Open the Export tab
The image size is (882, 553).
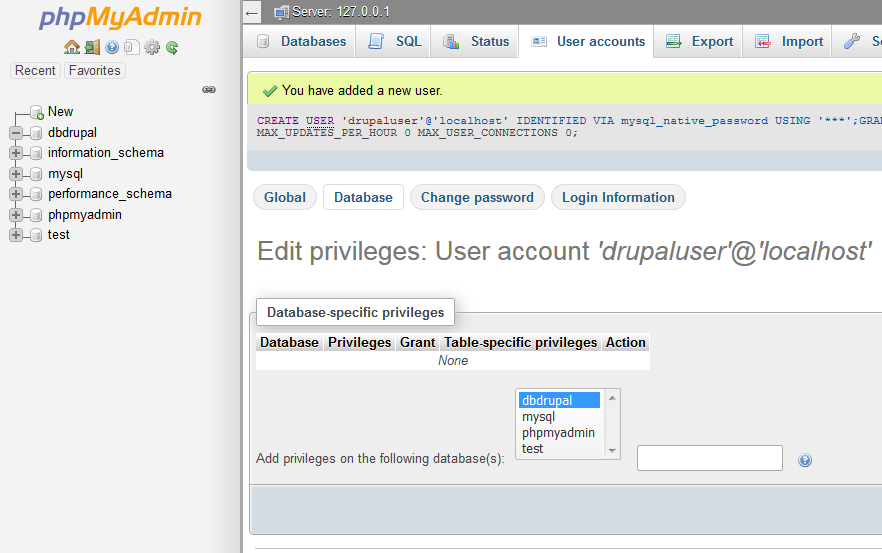(x=698, y=41)
